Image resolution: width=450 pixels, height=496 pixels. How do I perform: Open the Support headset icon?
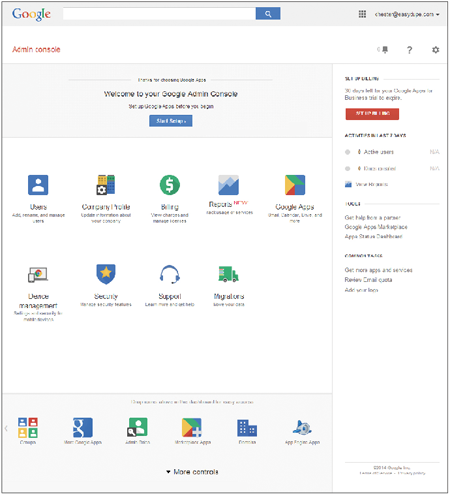[170, 274]
